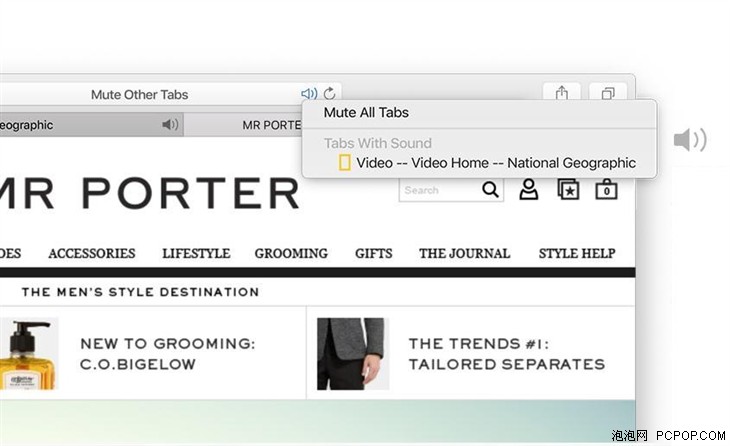Go to THE JOURNAL section
The image size is (730, 446).
coord(464,253)
